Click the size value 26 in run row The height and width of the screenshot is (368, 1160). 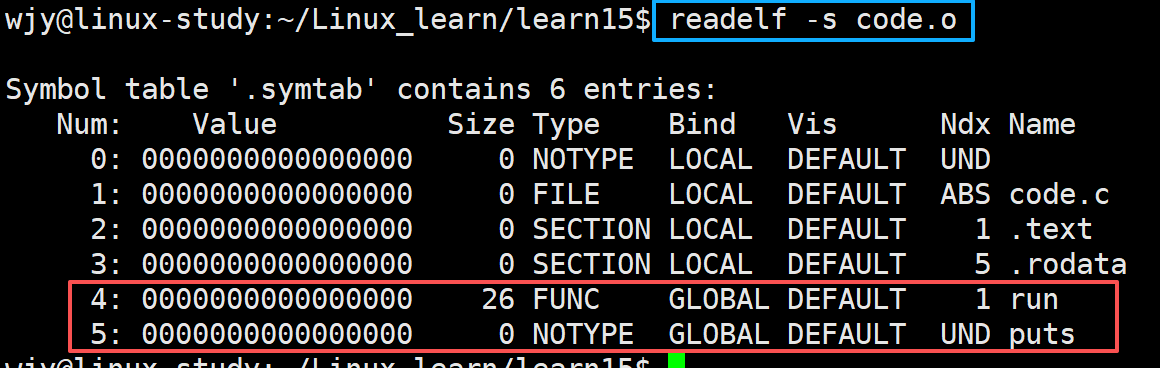point(498,299)
